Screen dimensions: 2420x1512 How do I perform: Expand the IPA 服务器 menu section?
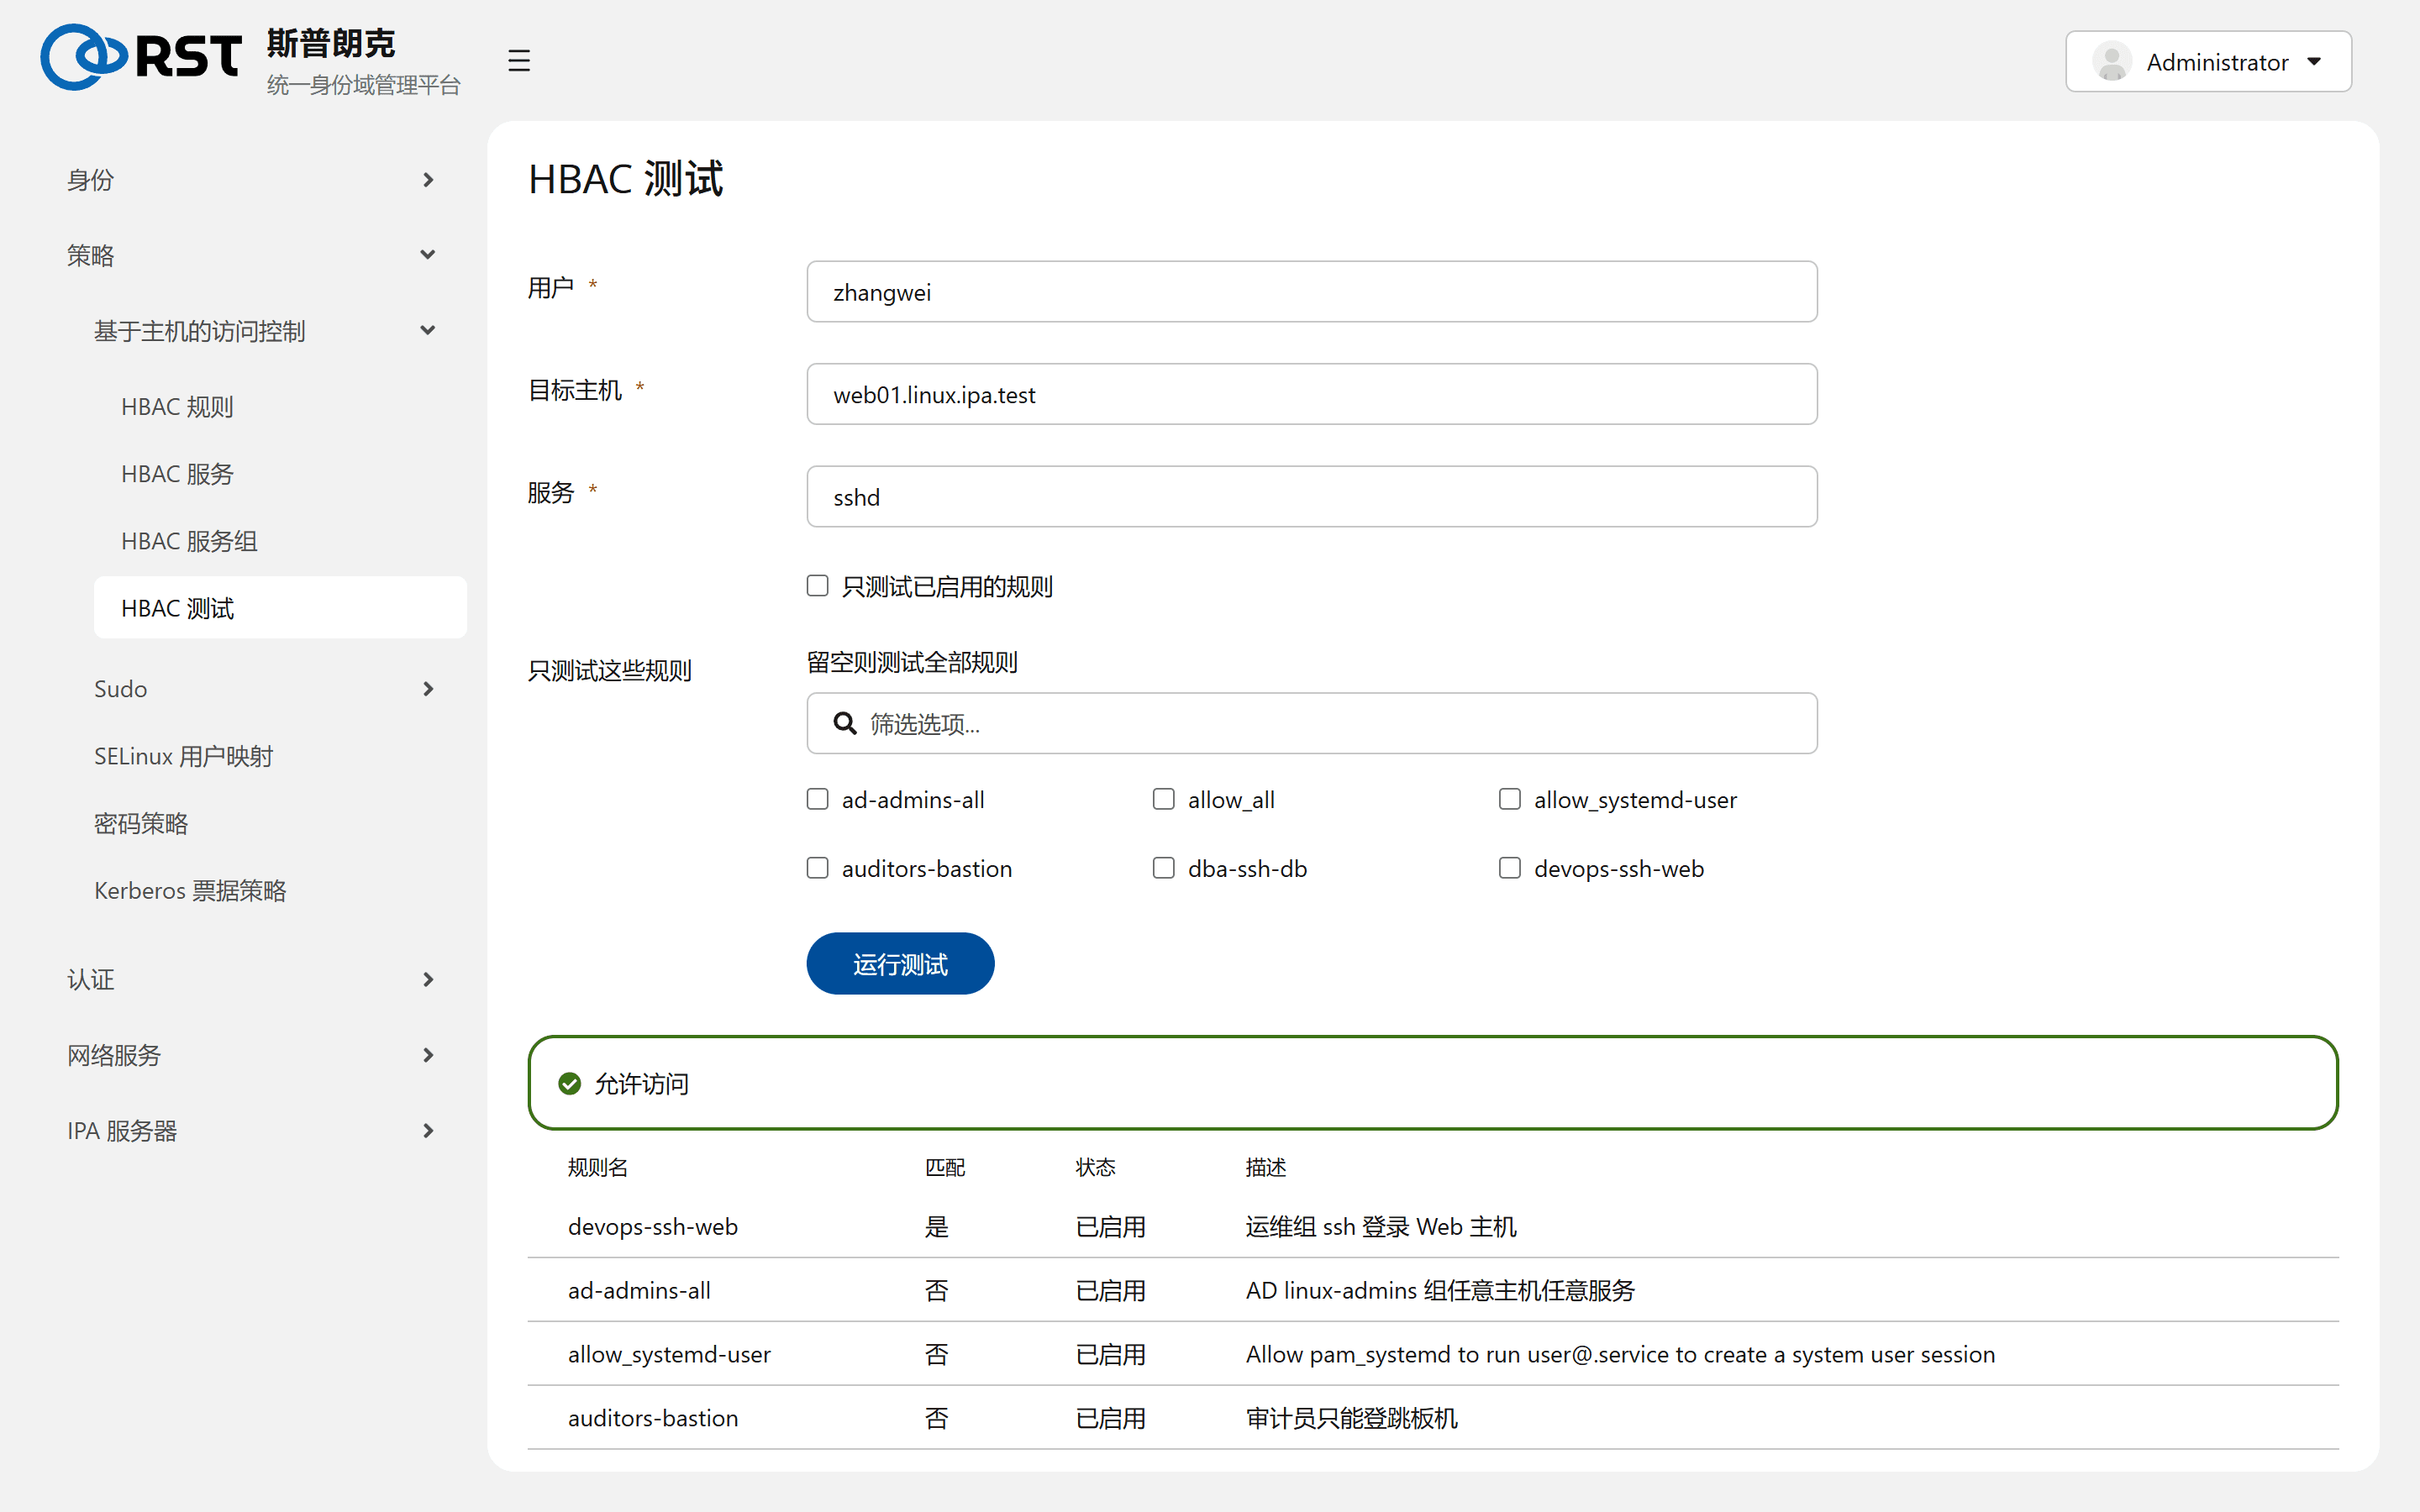(x=252, y=1131)
